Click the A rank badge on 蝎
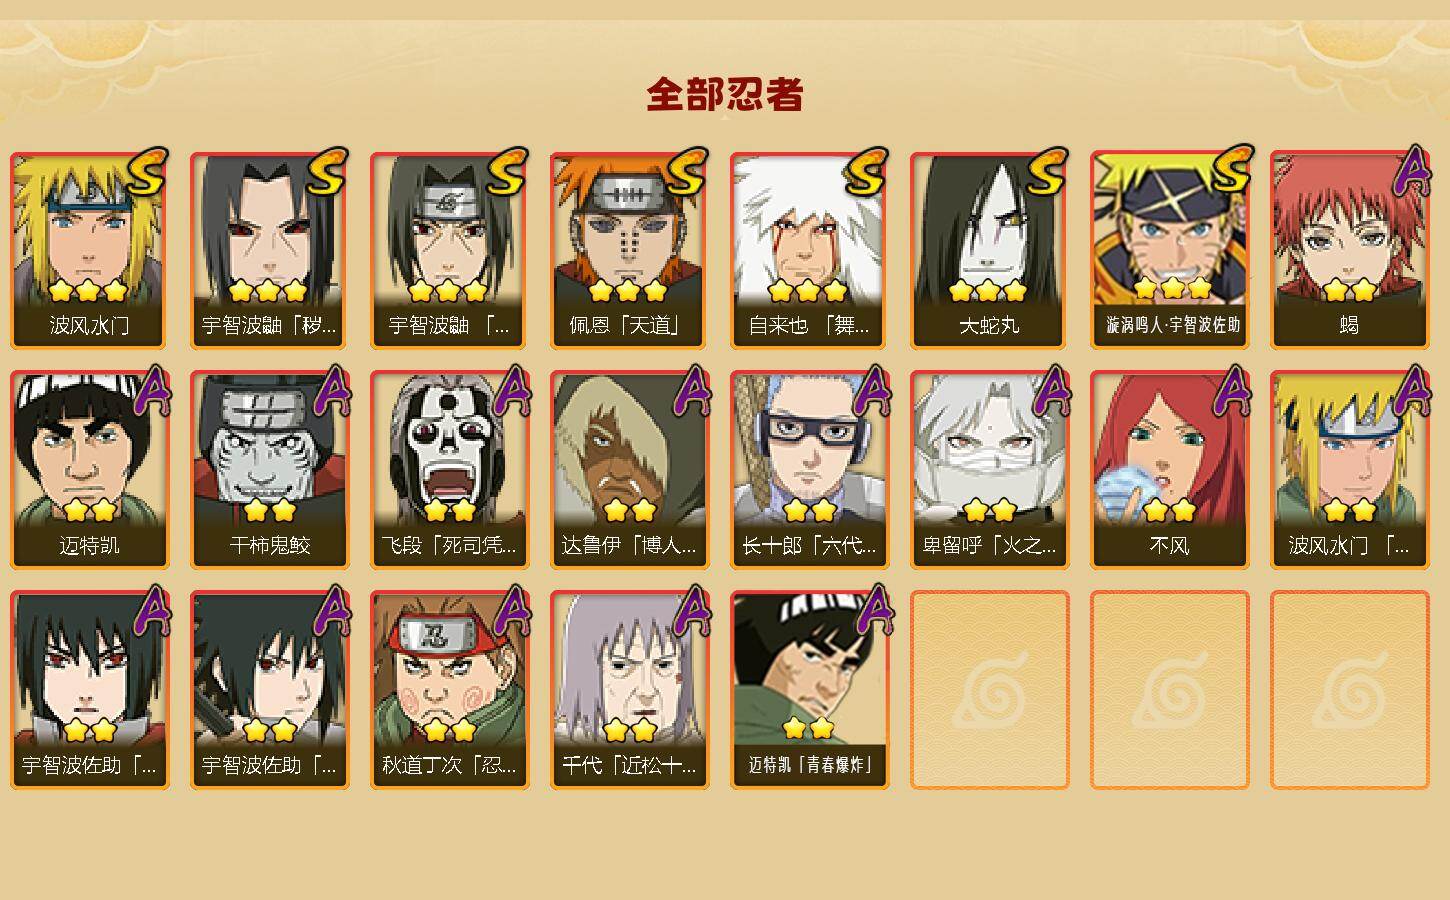This screenshot has height=900, width=1450. point(1411,170)
